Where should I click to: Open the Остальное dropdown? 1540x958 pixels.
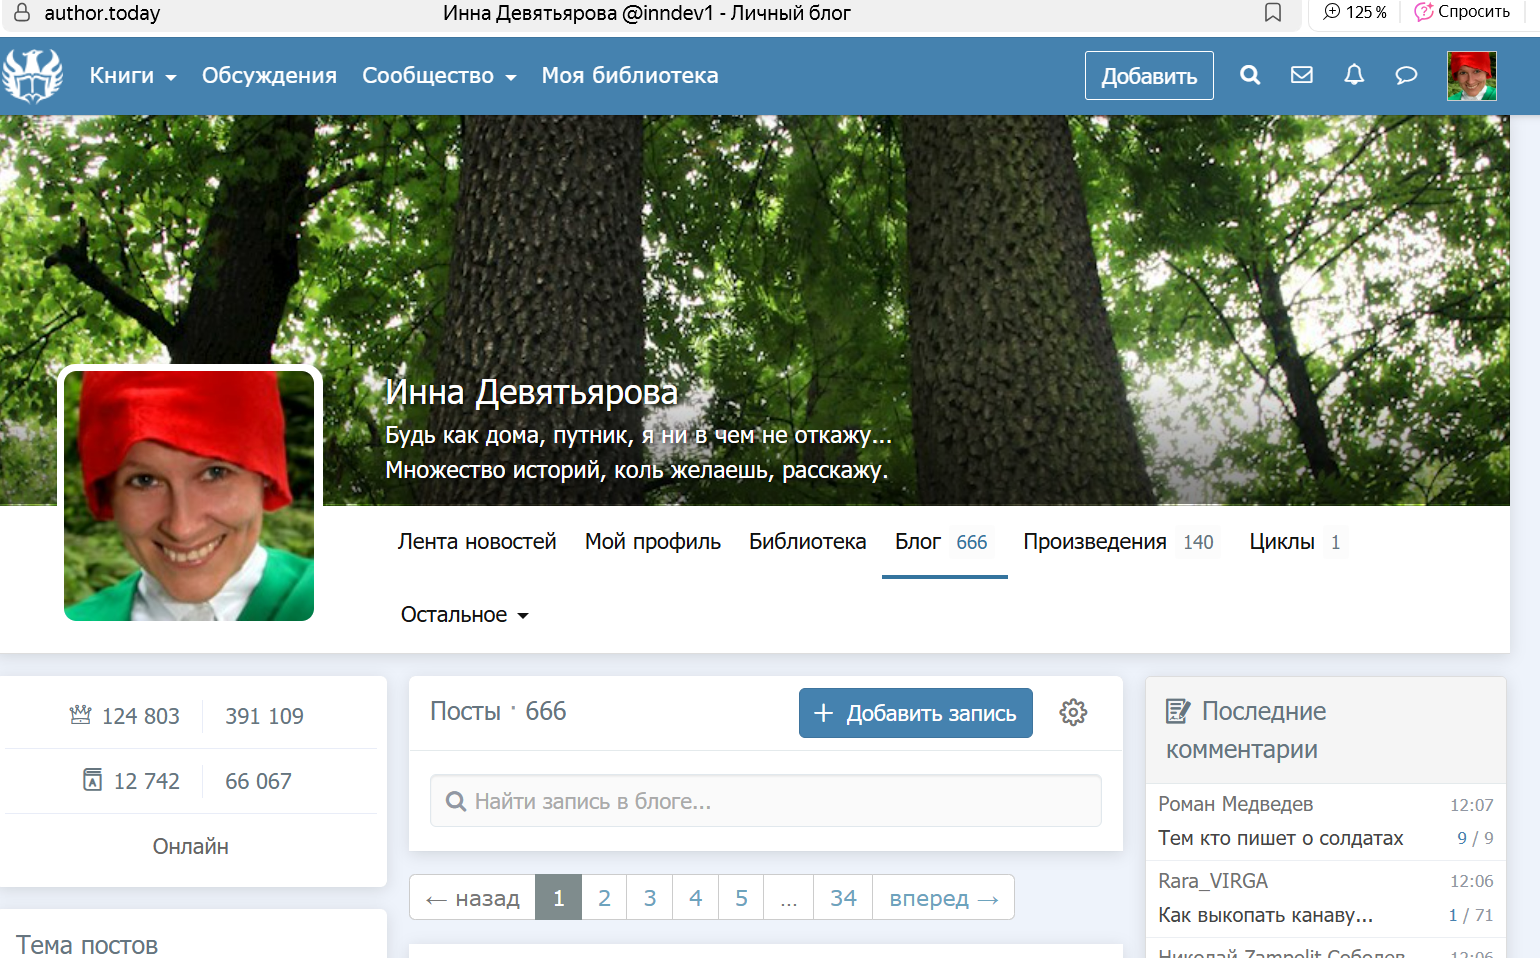click(464, 615)
